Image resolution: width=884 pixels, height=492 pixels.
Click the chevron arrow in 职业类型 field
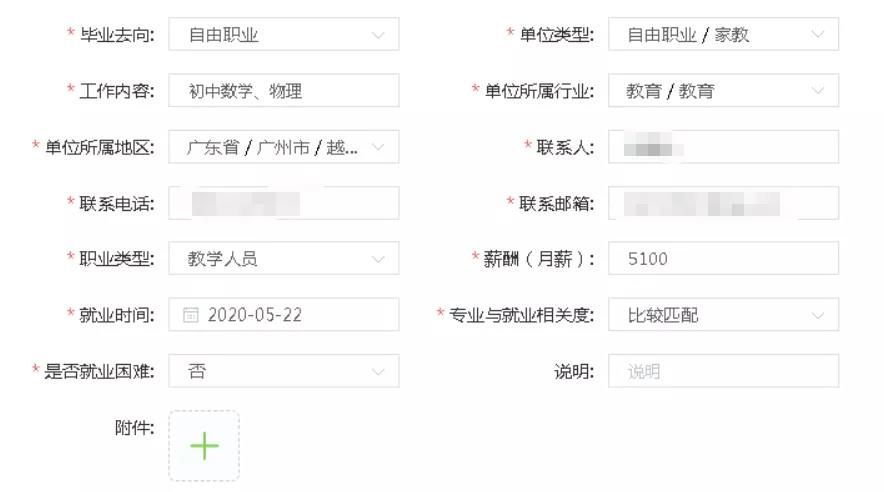pos(378,259)
